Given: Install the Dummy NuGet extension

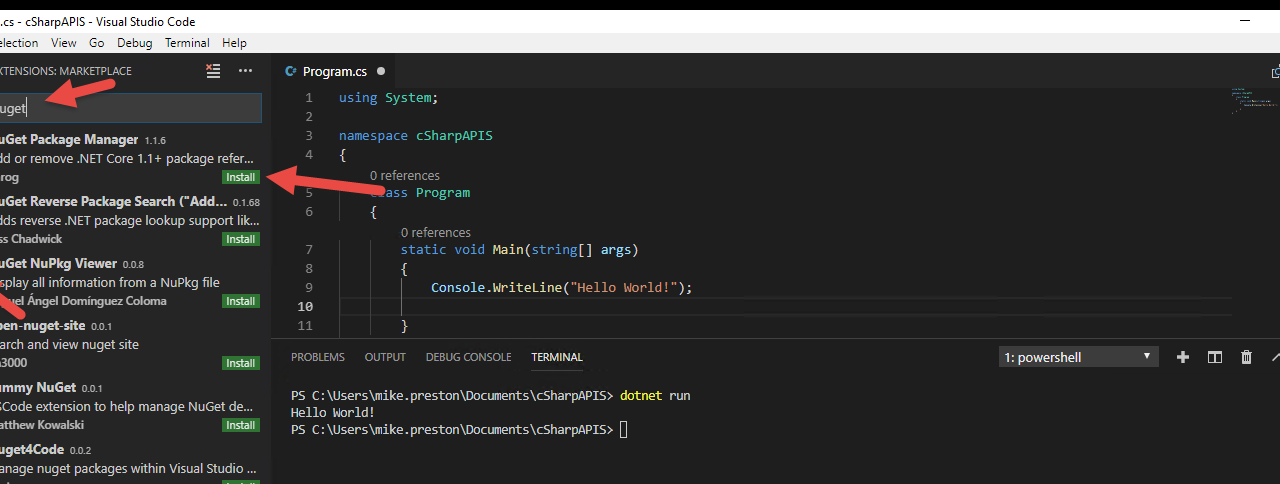Looking at the screenshot, I should point(240,425).
